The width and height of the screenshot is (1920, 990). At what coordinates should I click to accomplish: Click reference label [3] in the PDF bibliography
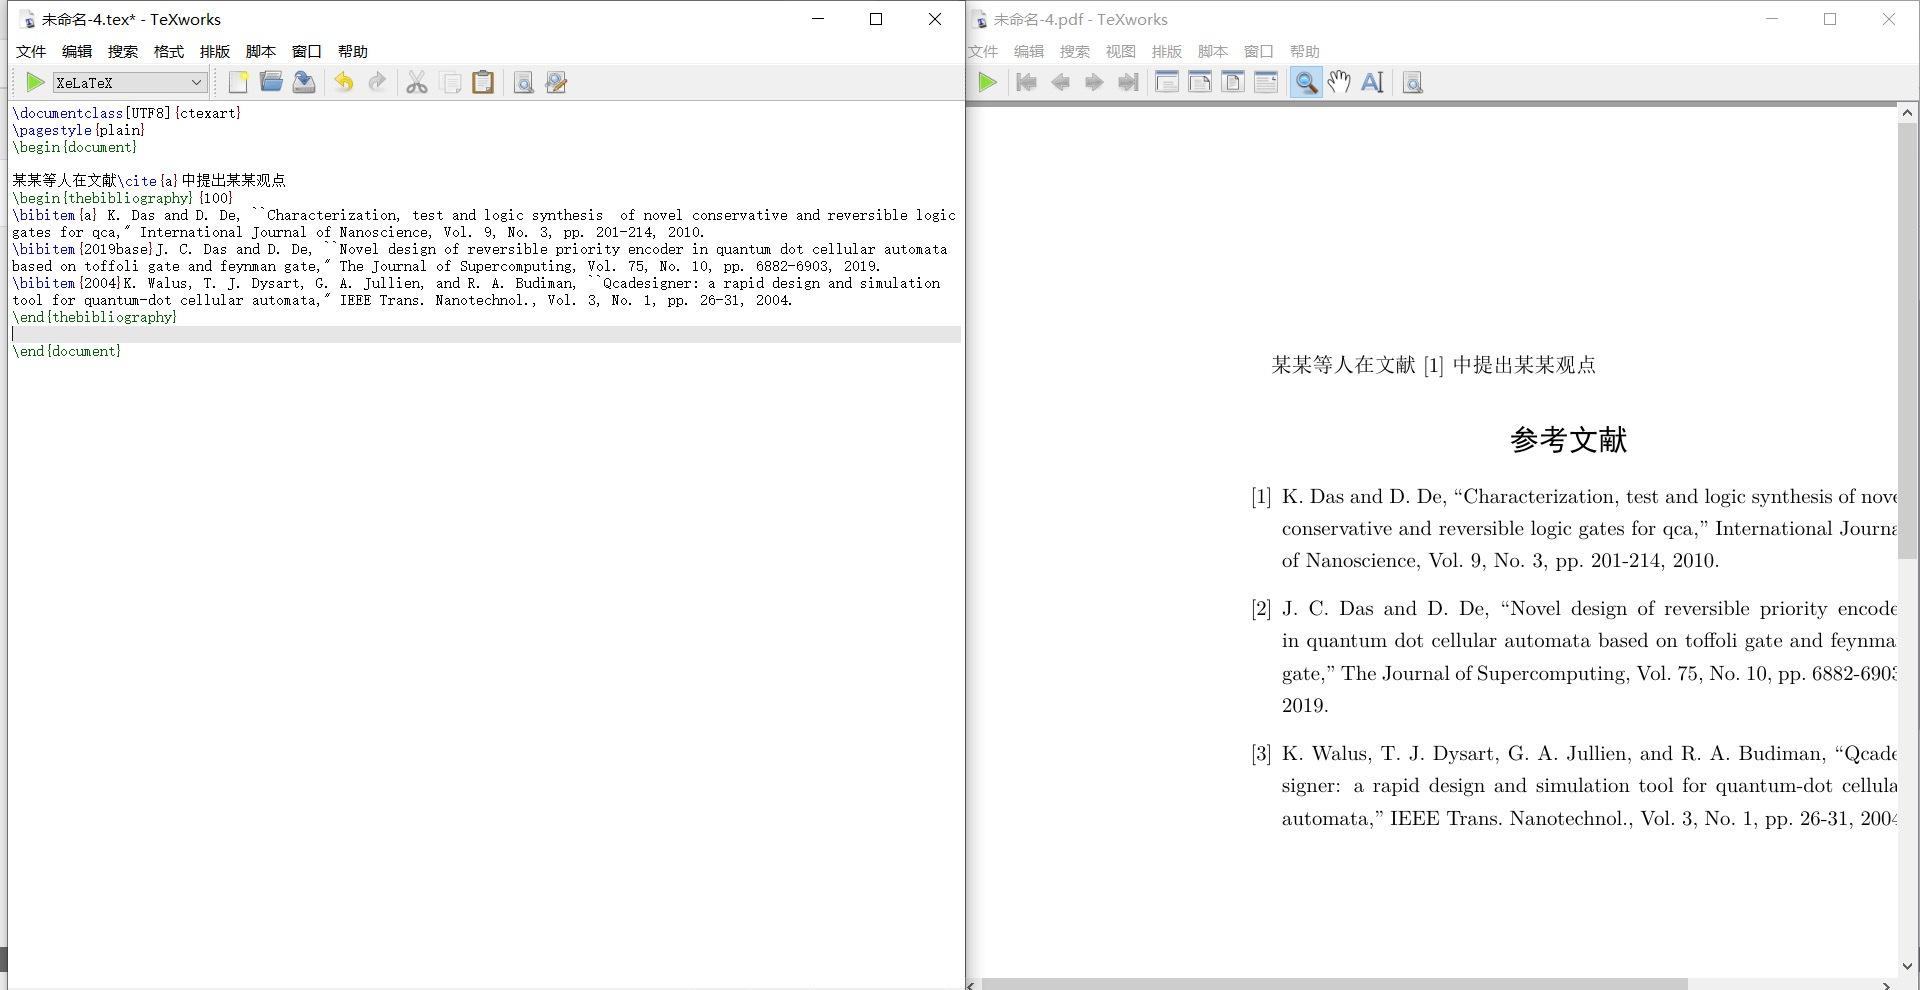point(1261,754)
